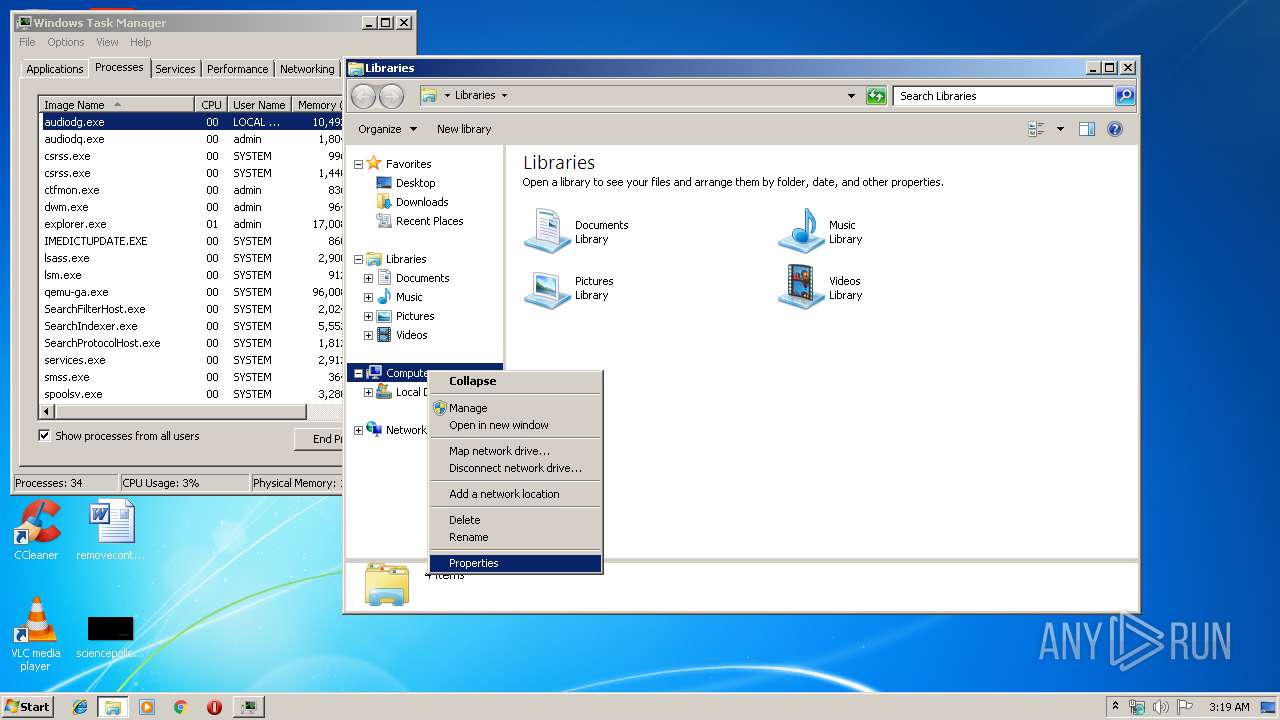
Task: Collapse the Libraries tree node
Action: tap(358, 259)
